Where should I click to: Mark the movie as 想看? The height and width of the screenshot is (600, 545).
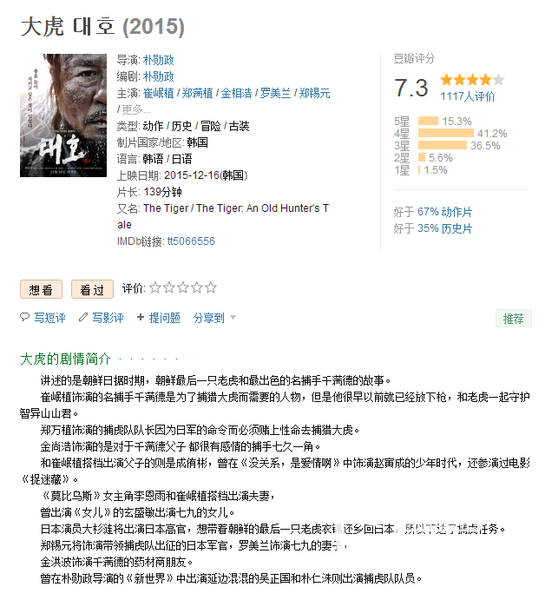[41, 289]
